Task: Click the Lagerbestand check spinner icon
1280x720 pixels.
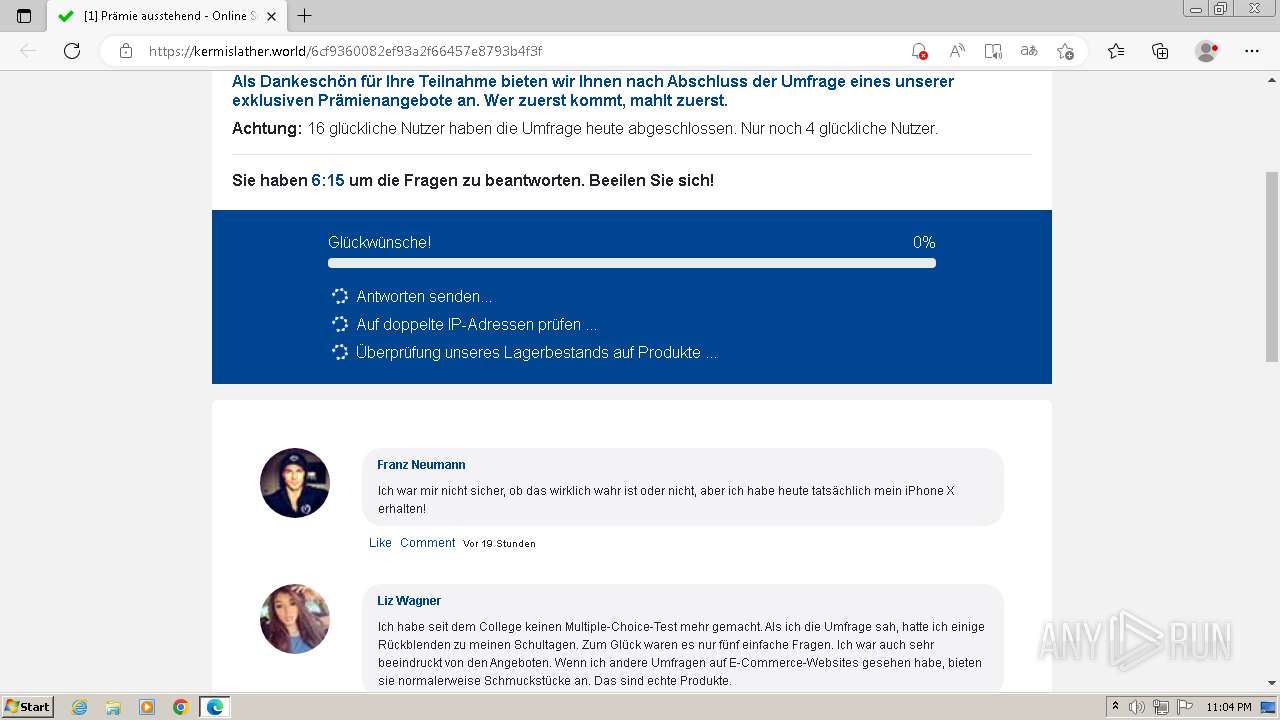Action: tap(340, 352)
